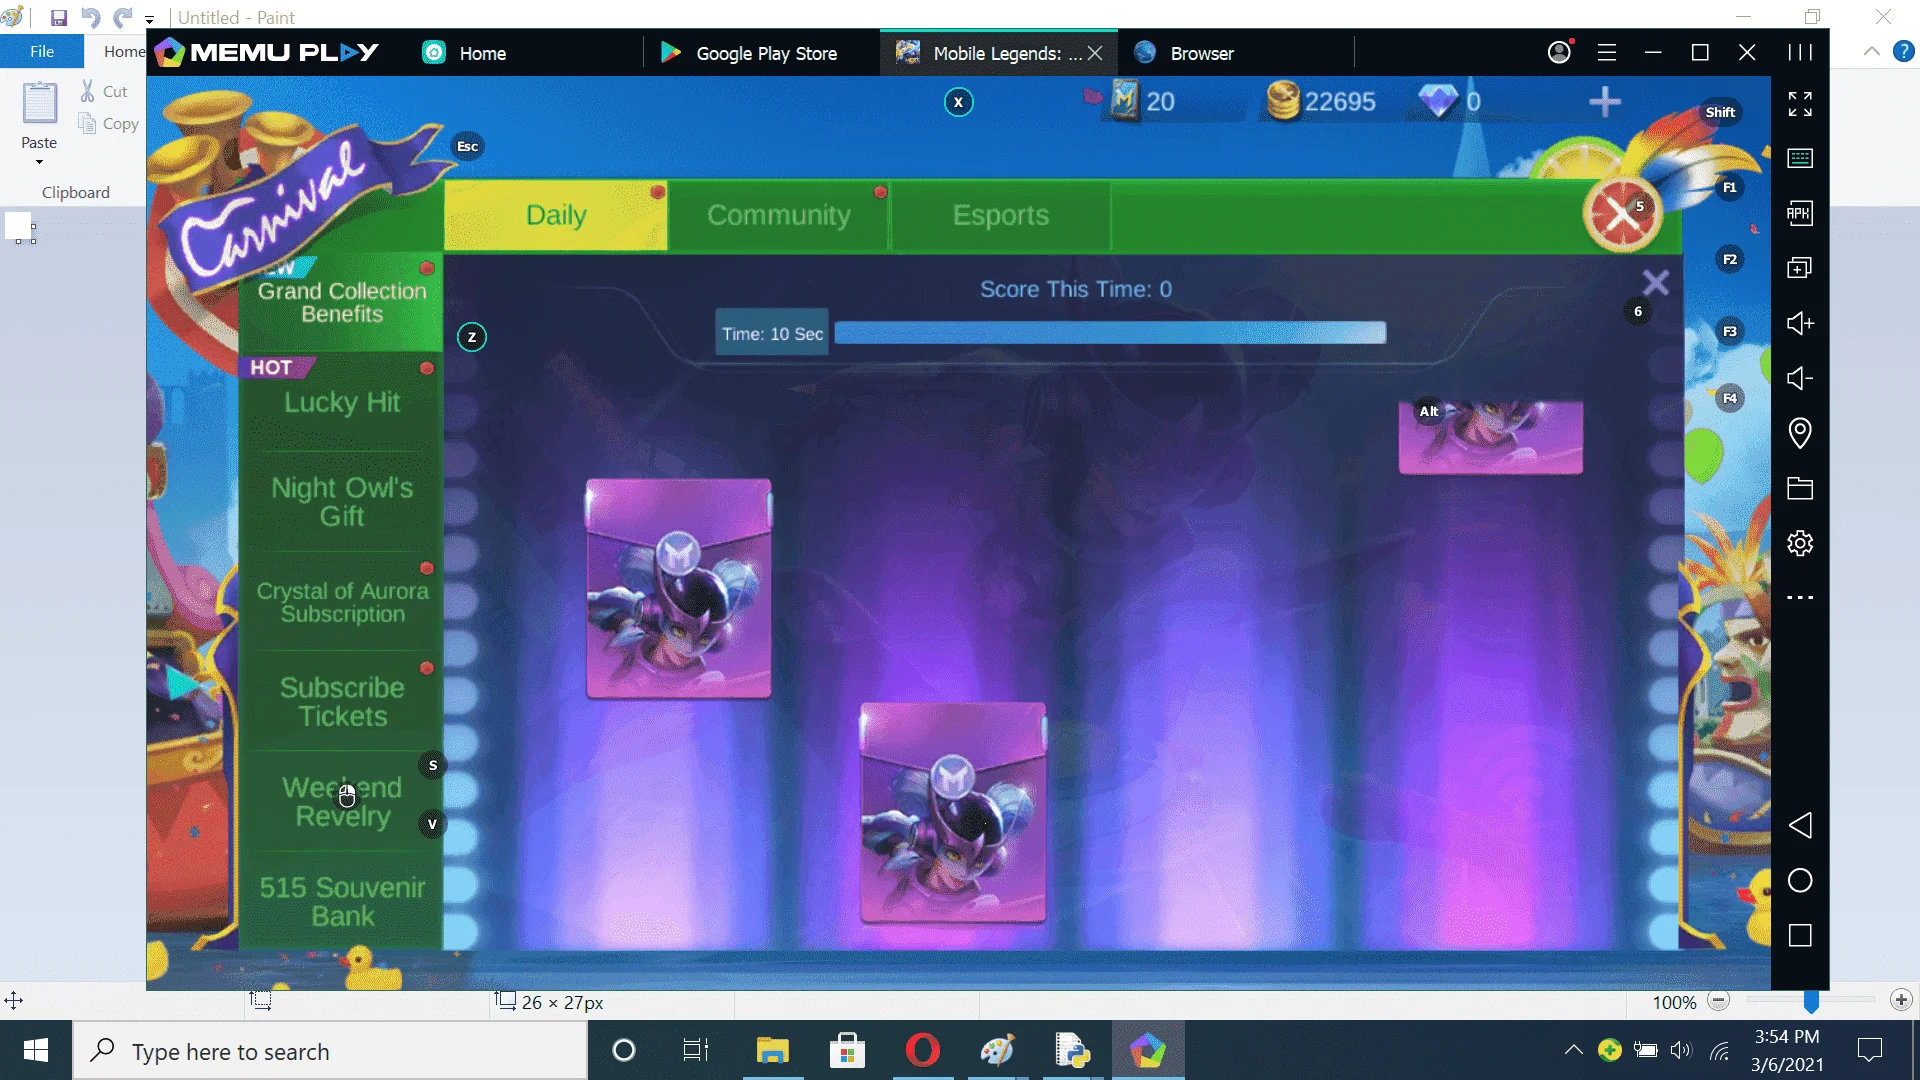Image resolution: width=1920 pixels, height=1080 pixels.
Task: Open the Weekend Revelry event
Action: [342, 802]
